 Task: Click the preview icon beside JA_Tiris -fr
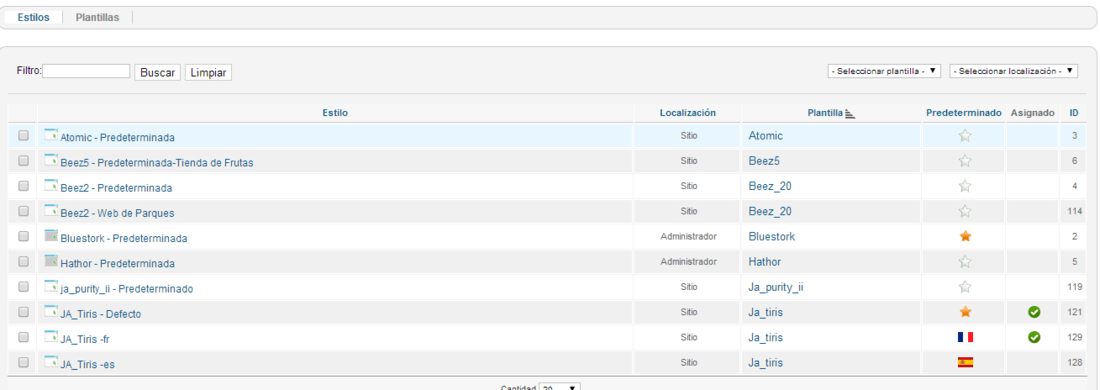coord(51,337)
